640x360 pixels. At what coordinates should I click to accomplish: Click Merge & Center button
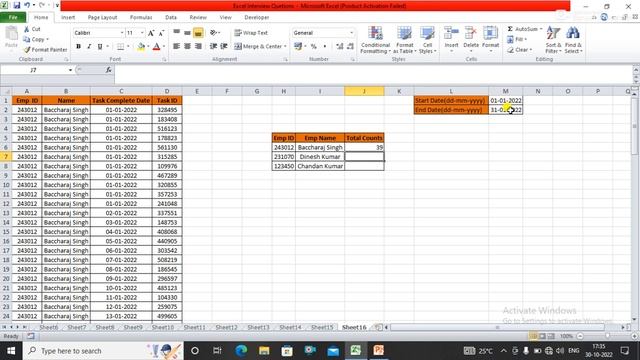258,47
